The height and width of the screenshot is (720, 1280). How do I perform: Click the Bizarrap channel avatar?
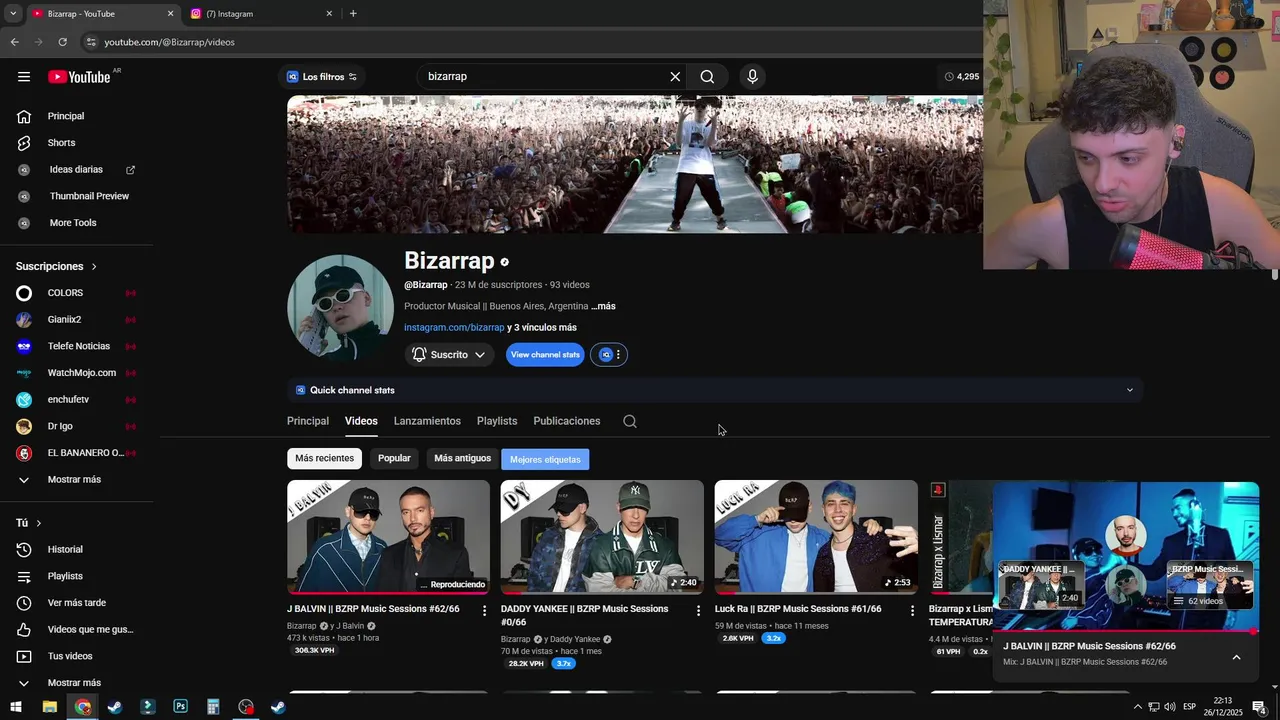tap(340, 308)
